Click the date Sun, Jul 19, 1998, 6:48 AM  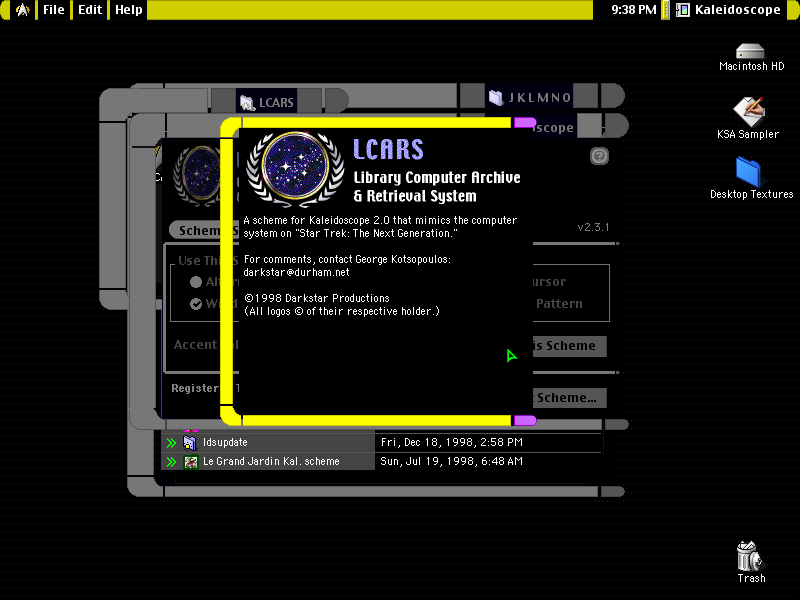point(451,461)
